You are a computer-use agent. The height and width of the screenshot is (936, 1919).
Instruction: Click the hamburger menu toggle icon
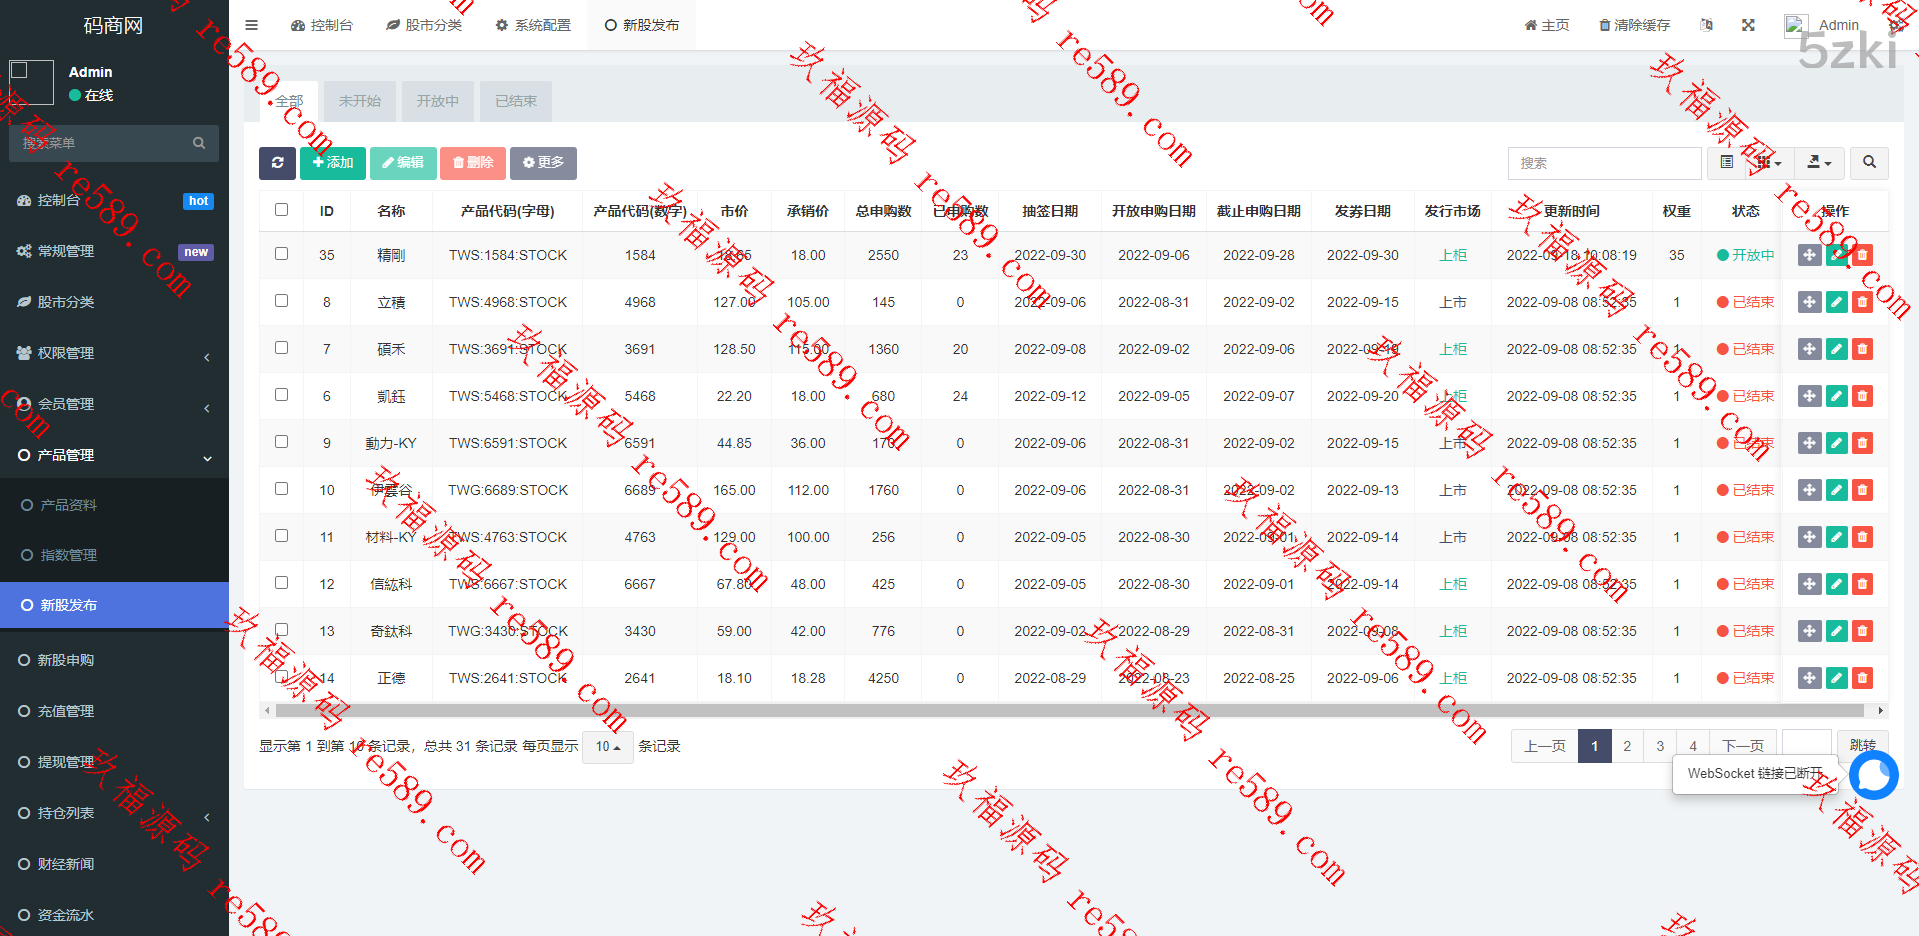[x=252, y=25]
